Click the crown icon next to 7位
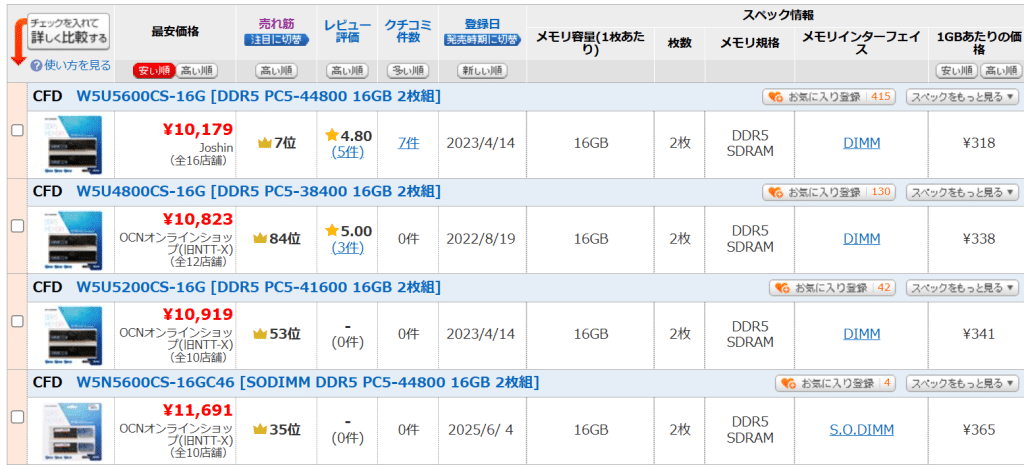1024x465 pixels. [x=264, y=143]
